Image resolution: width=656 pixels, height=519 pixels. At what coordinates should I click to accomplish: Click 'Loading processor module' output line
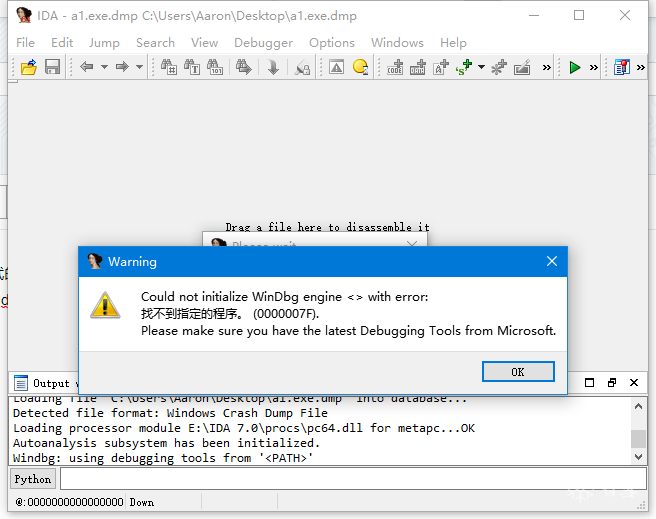(x=244, y=428)
